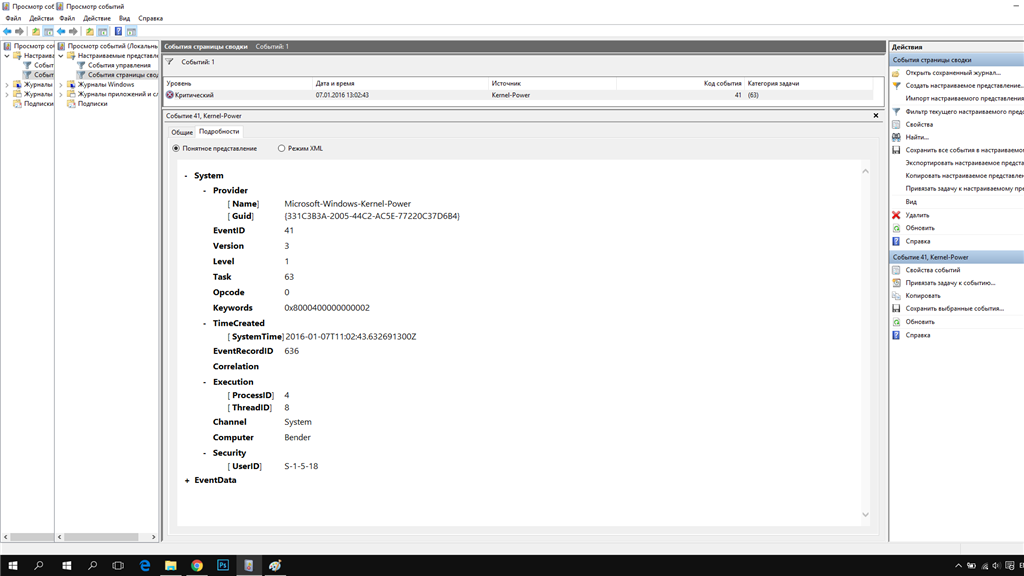Screen dimensions: 1024x576
Task: Open Microsoft Edge from the taskbar
Action: click(x=144, y=566)
